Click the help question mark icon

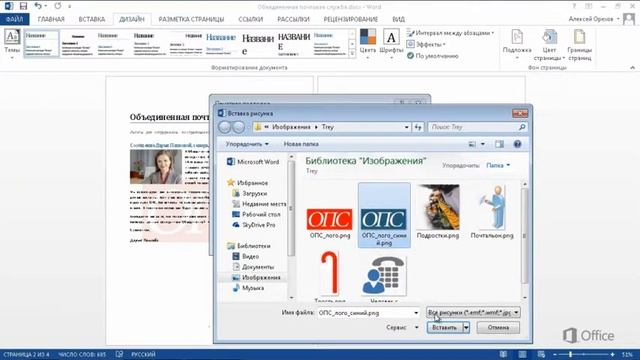pyautogui.click(x=517, y=144)
